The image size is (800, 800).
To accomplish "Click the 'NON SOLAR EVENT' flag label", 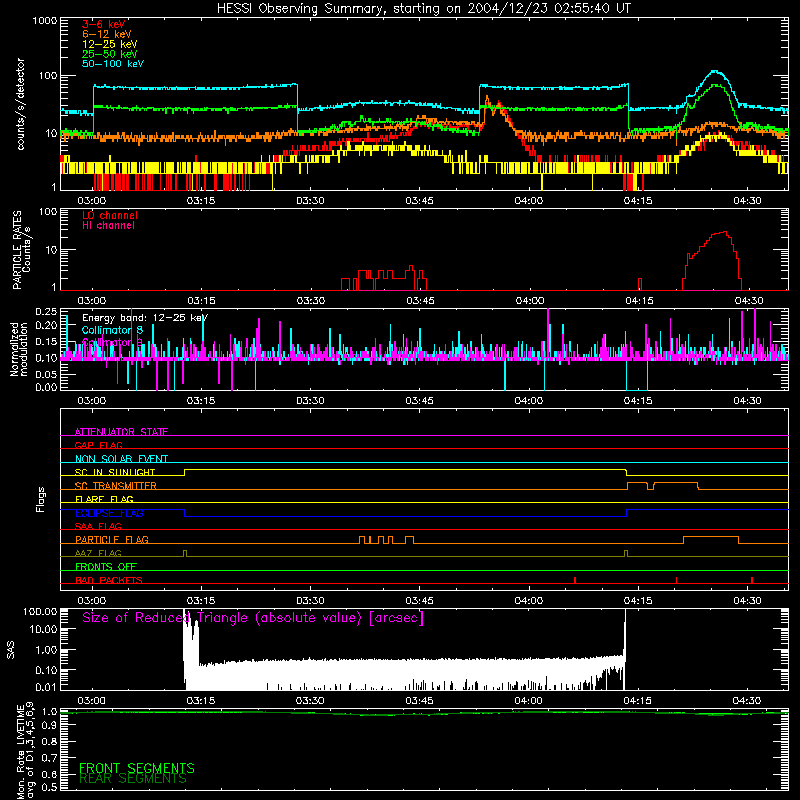I will [x=121, y=459].
